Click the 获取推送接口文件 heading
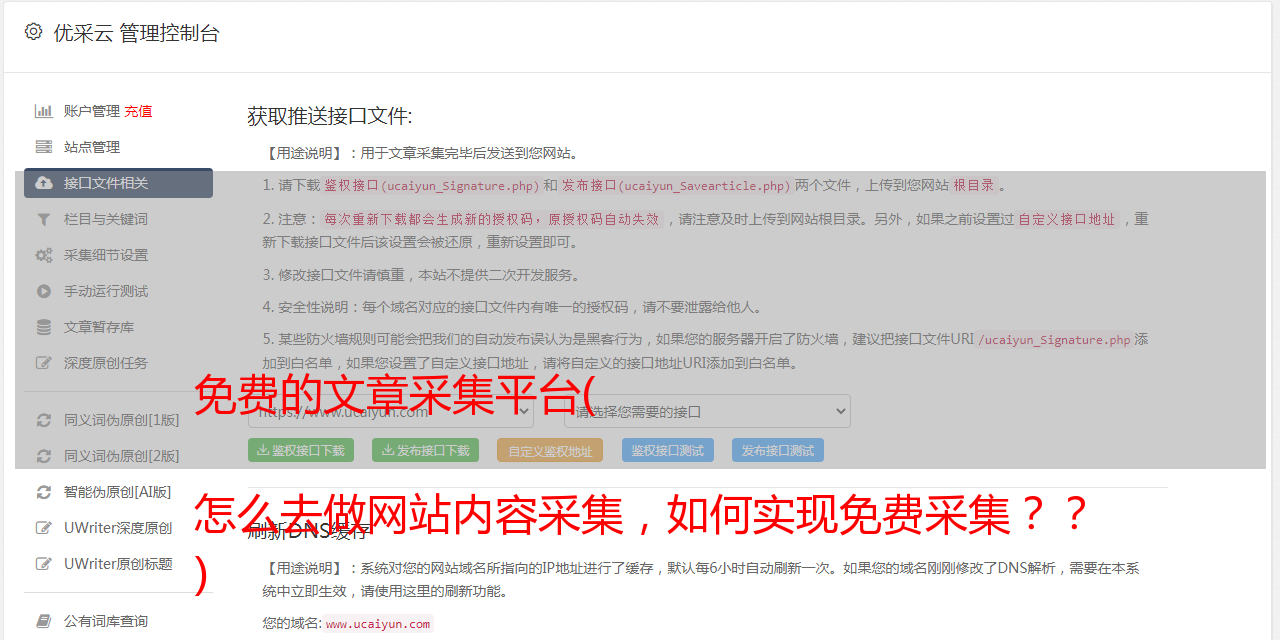The image size is (1280, 640). point(330,116)
